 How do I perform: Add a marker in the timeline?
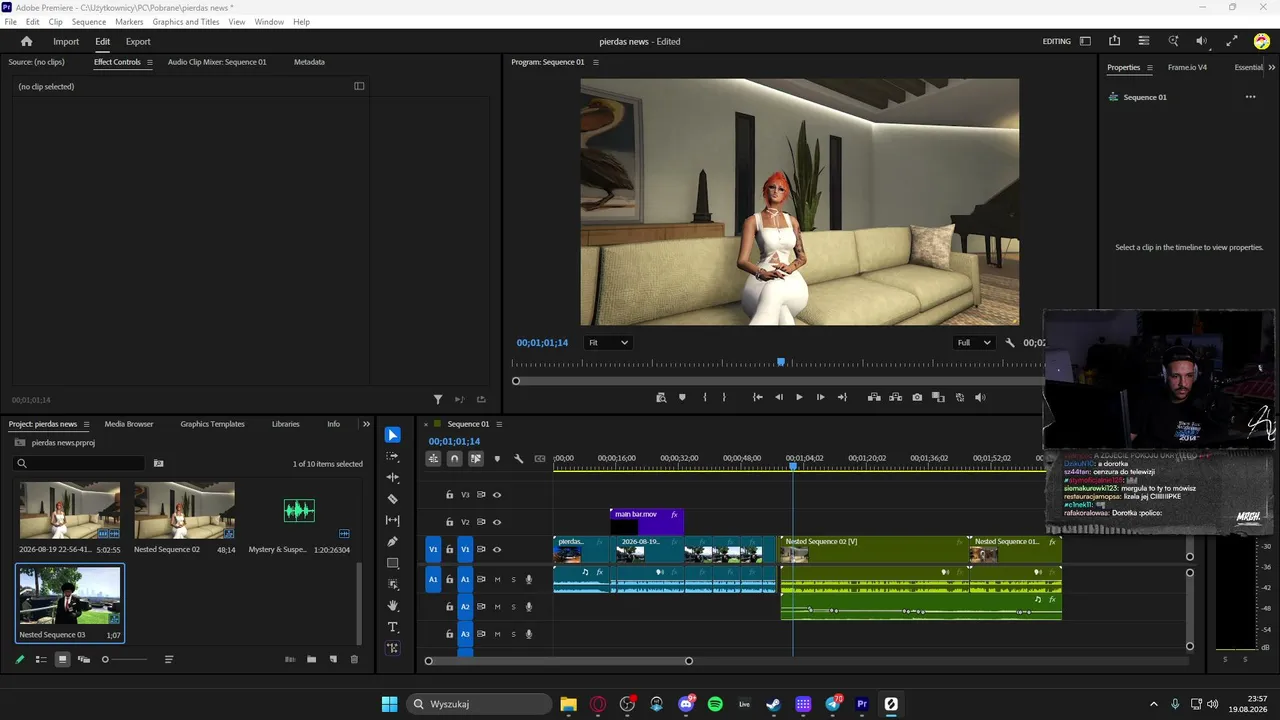click(497, 459)
